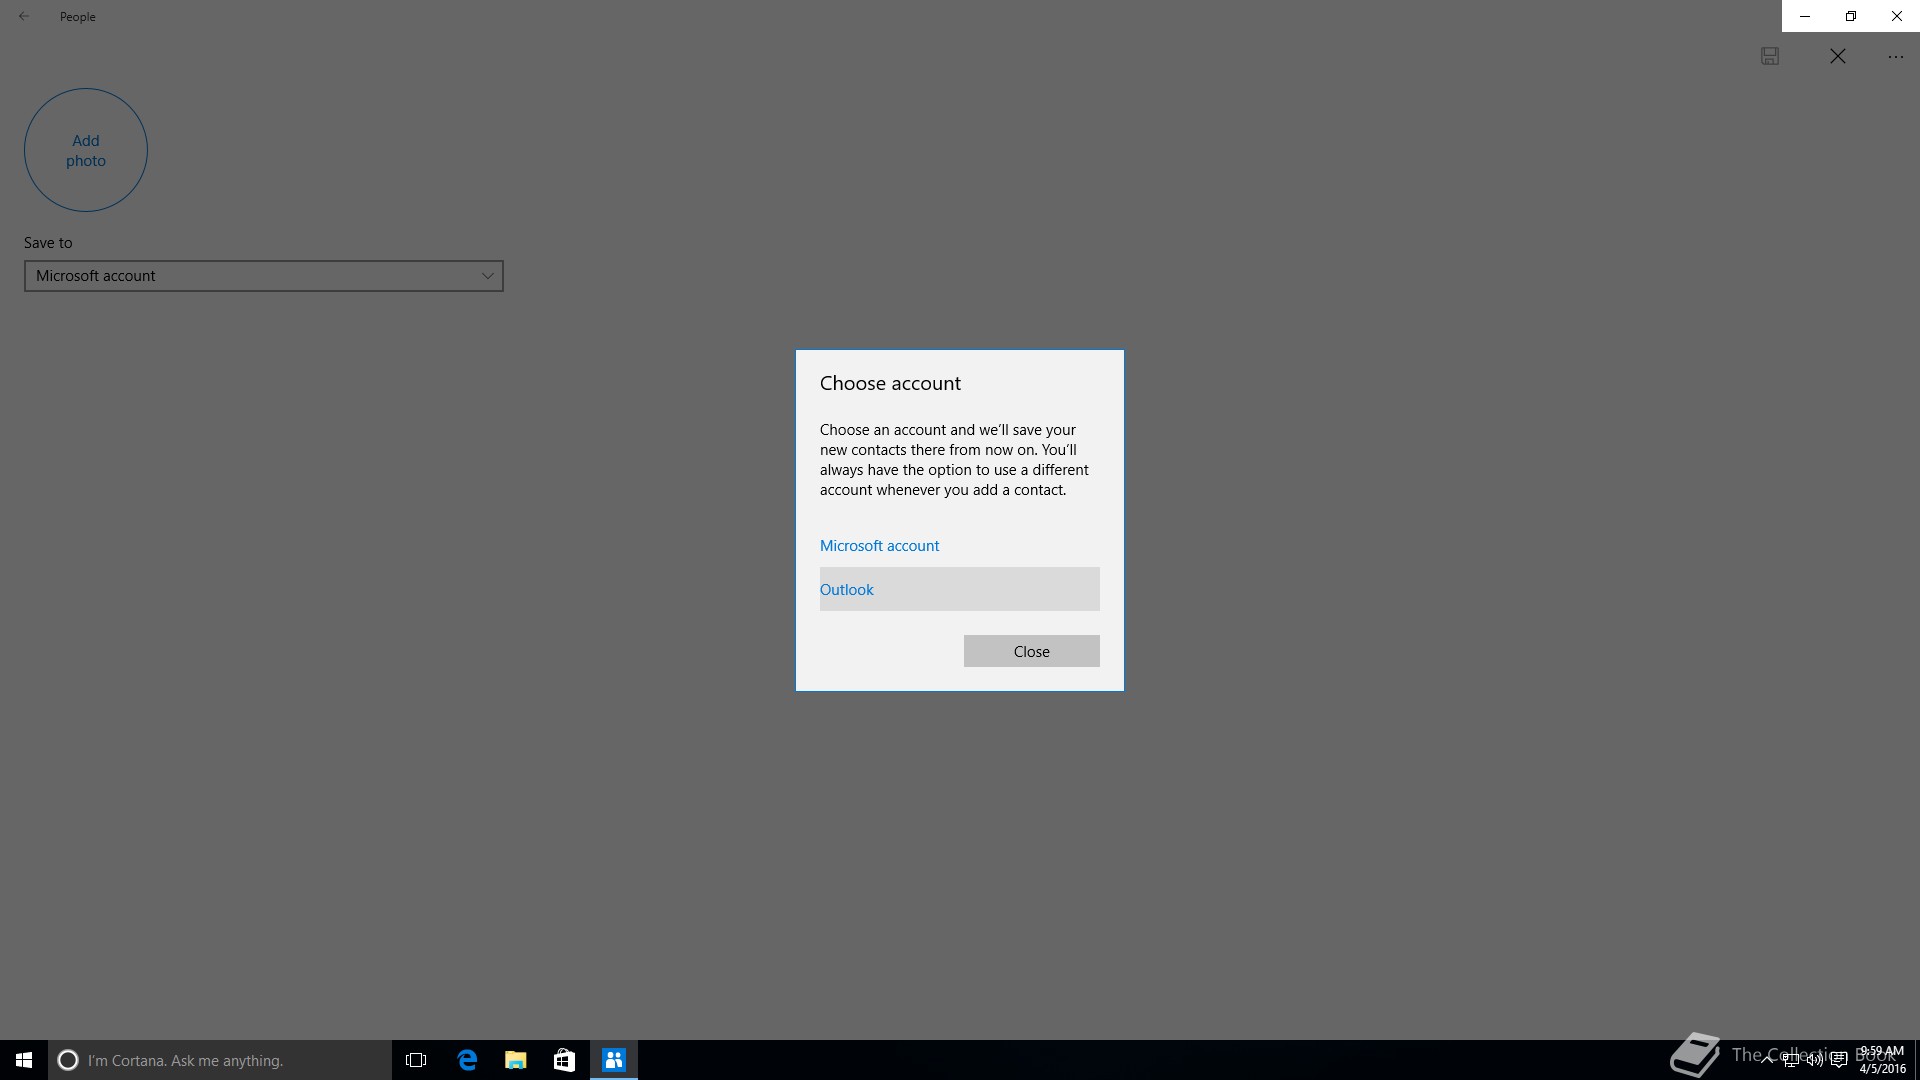Click the taskbar clock showing 4/5/2016
This screenshot has height=1080, width=1920.
[x=1882, y=1060]
